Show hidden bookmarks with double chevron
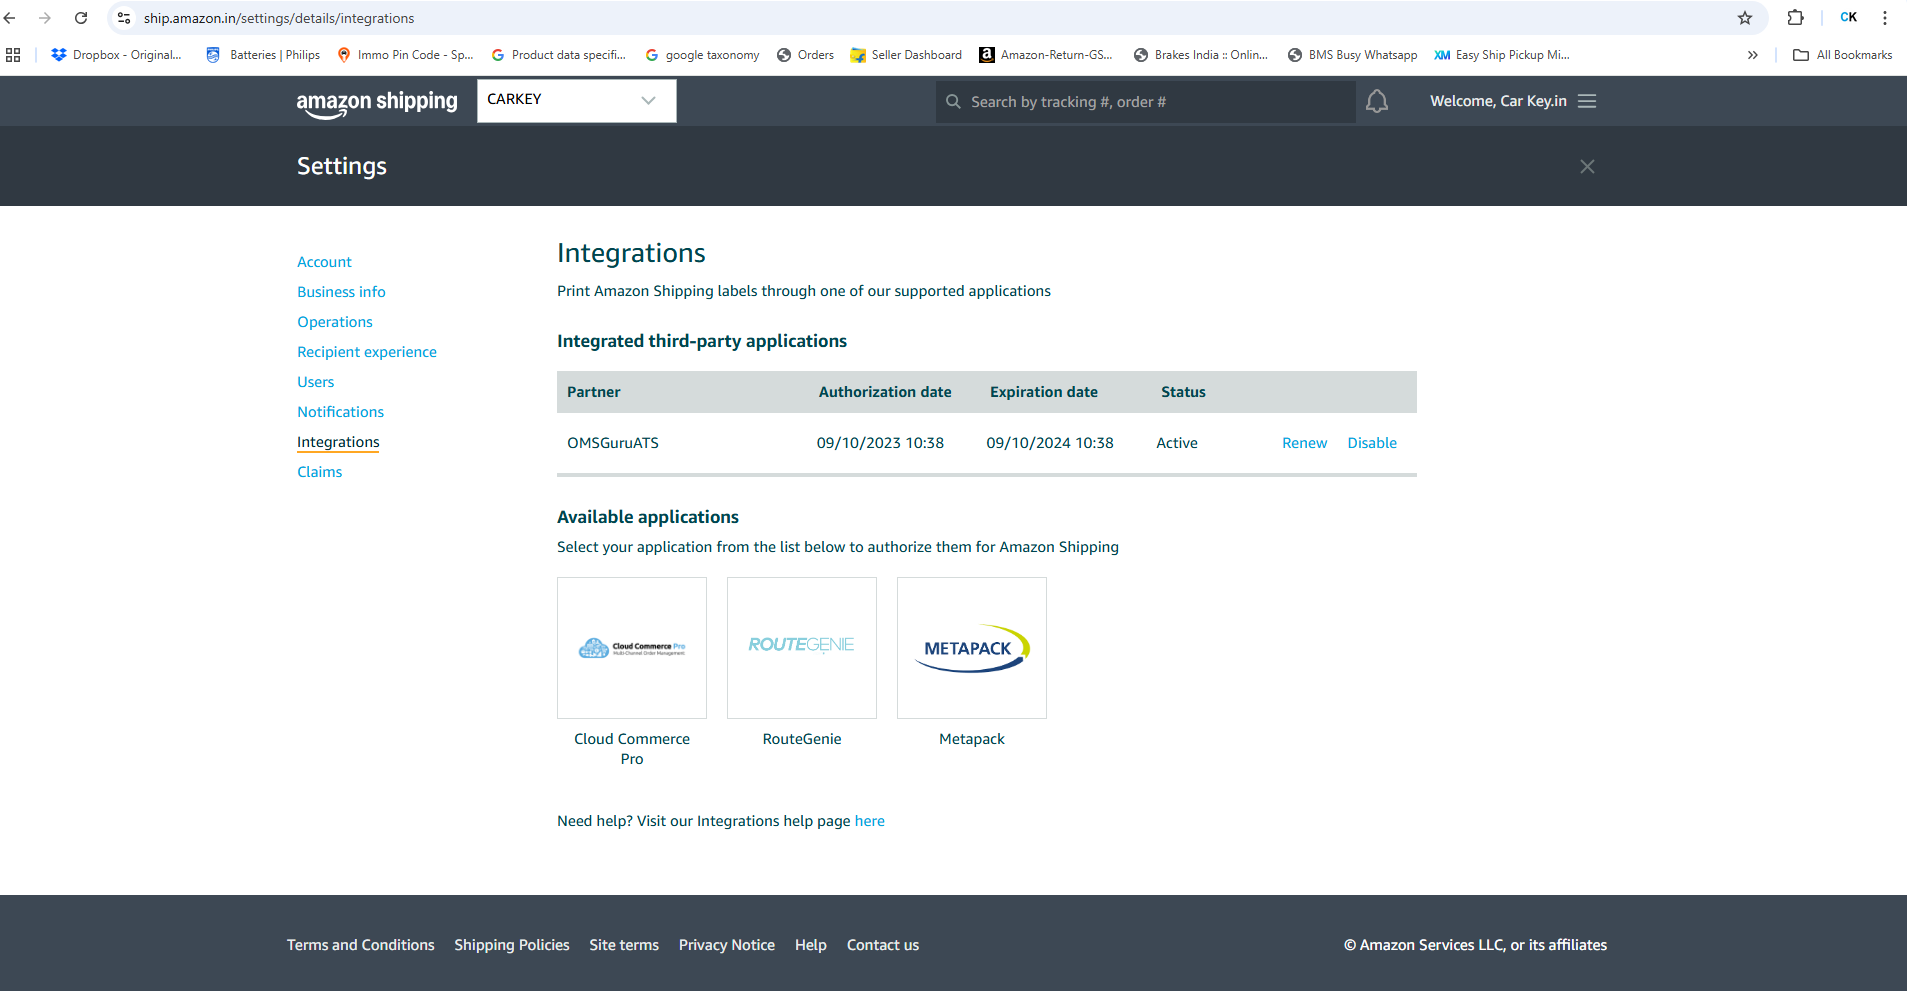 (1752, 55)
